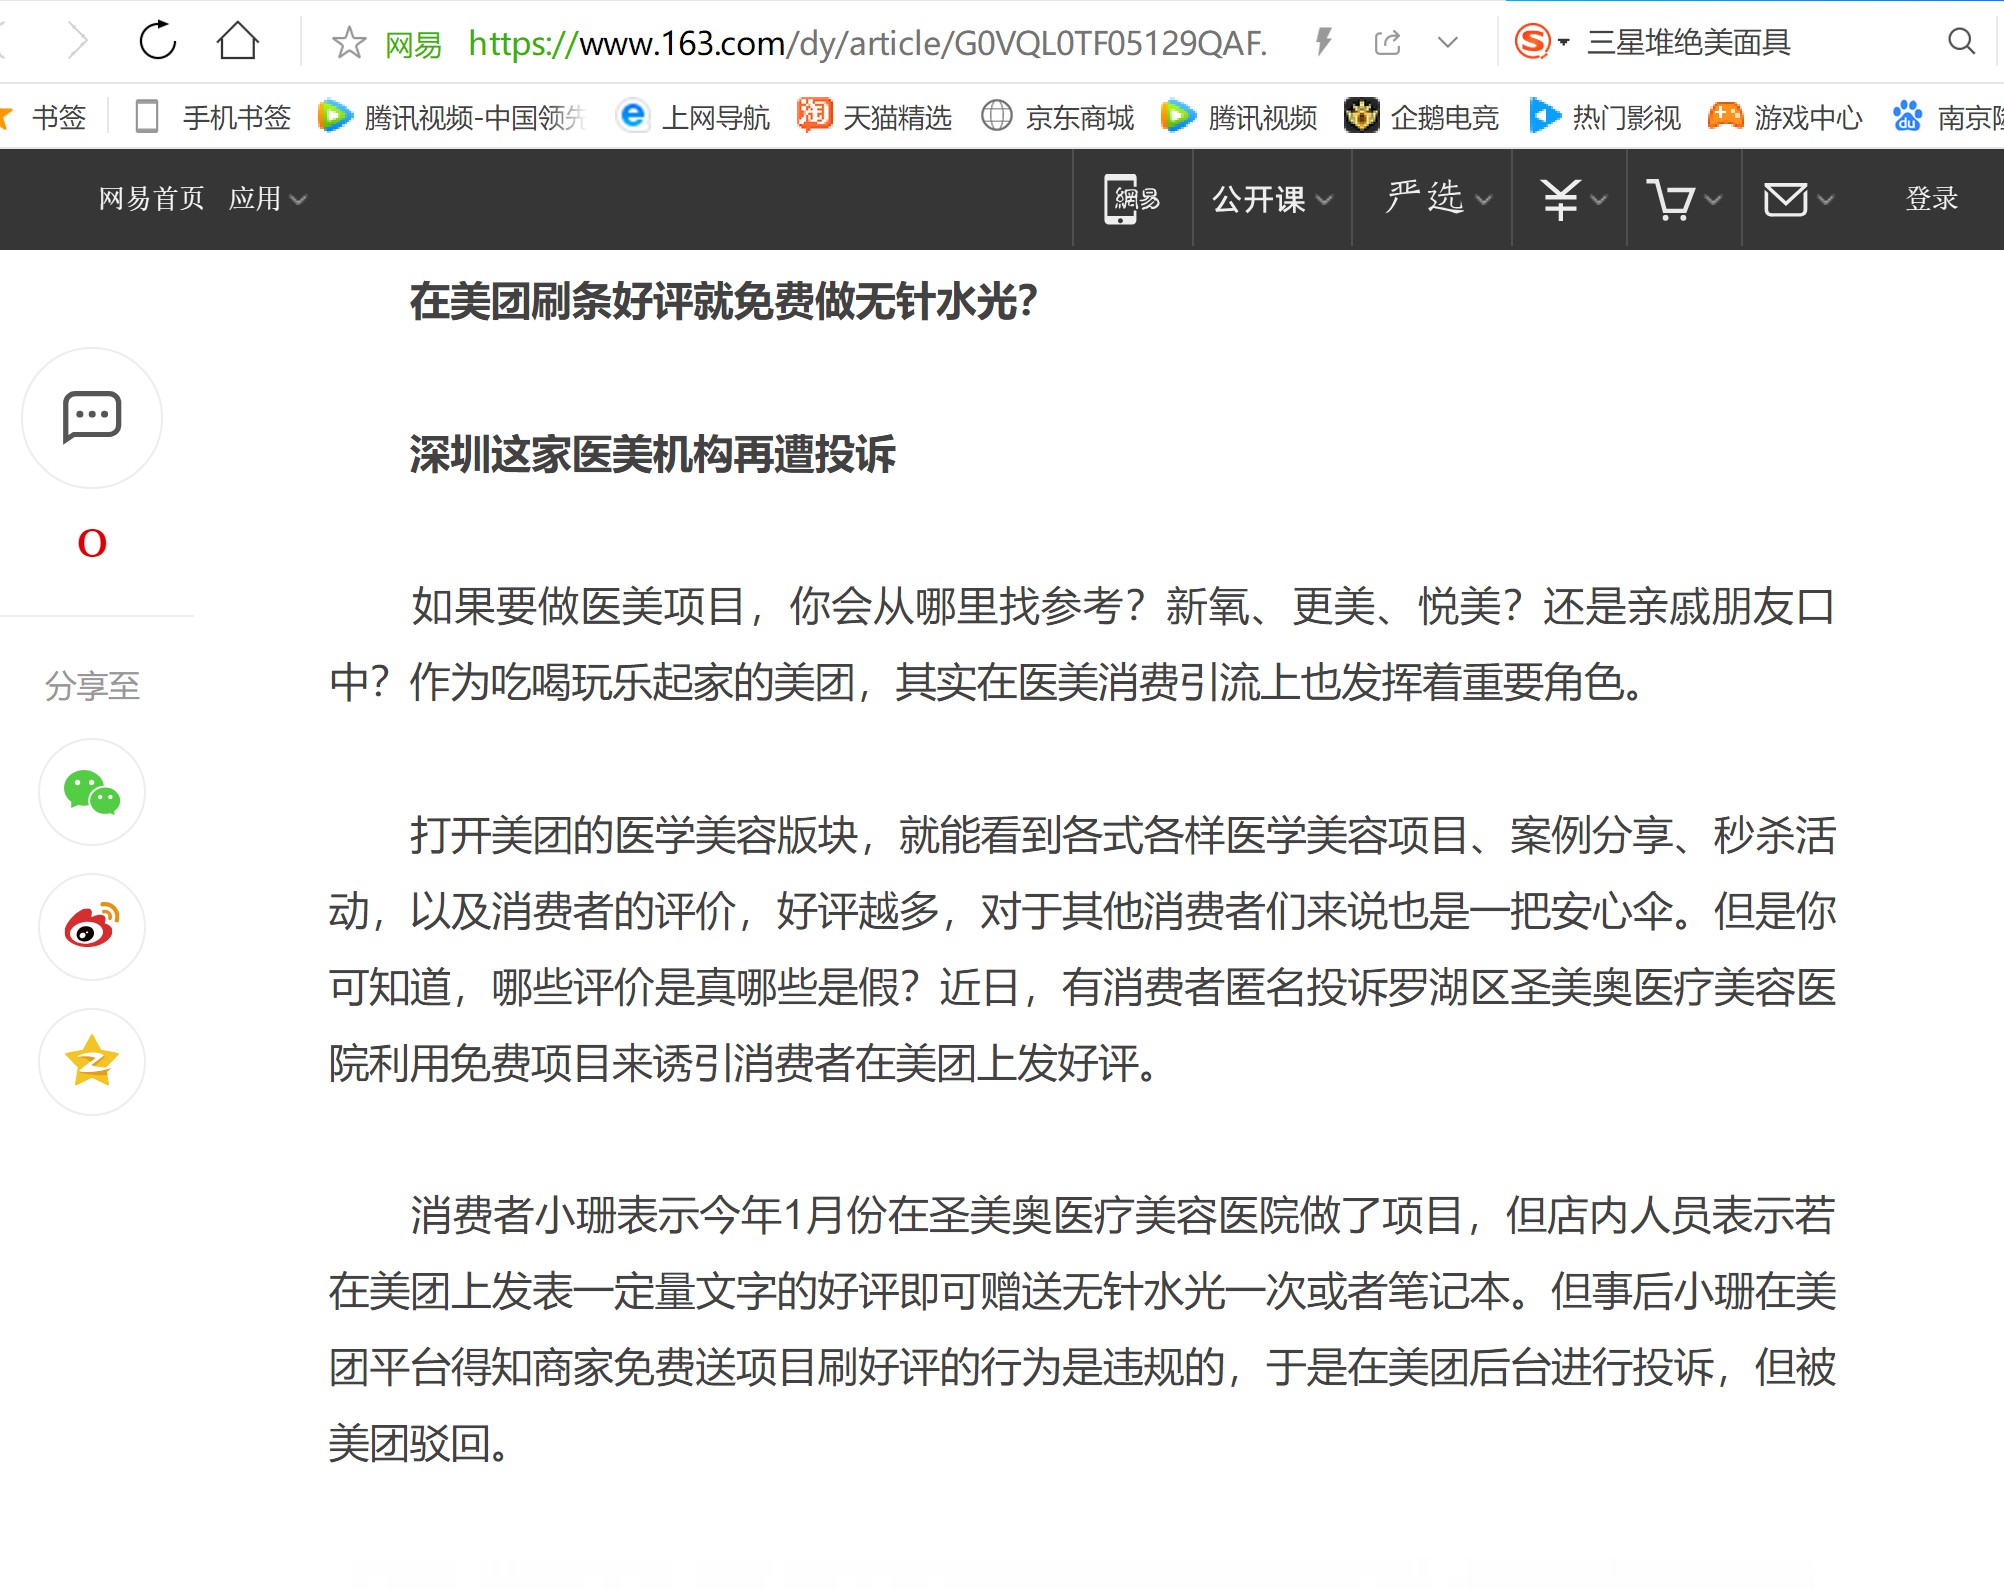
Task: Open the 腾讯视频-中国领先 bookmark
Action: pyautogui.click(x=451, y=117)
